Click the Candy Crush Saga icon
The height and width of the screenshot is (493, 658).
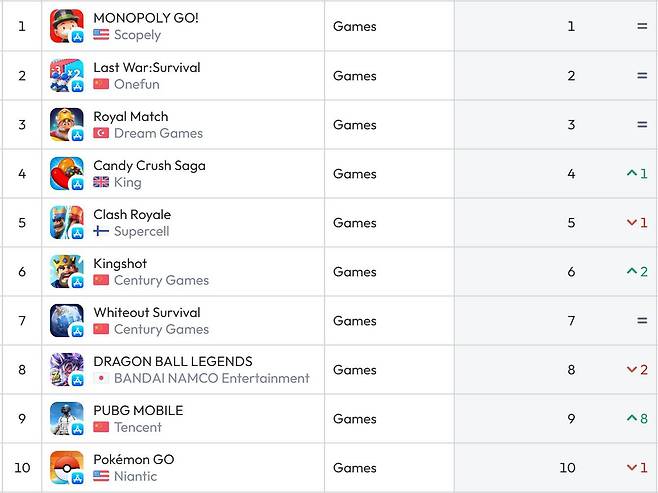click(x=66, y=173)
